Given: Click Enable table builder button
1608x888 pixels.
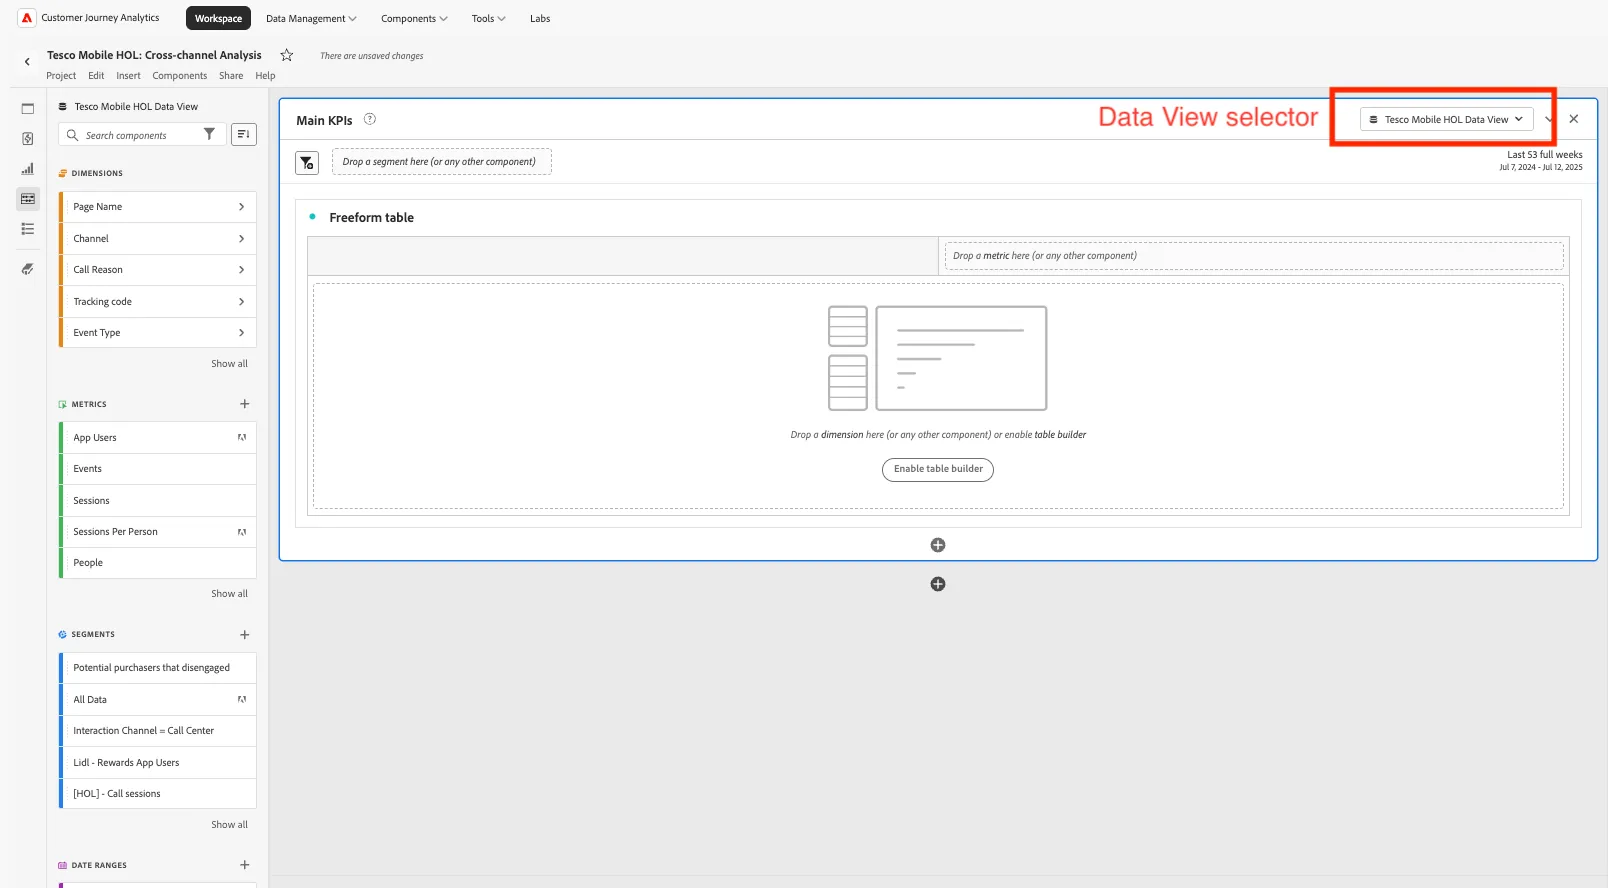Looking at the screenshot, I should tap(938, 469).
